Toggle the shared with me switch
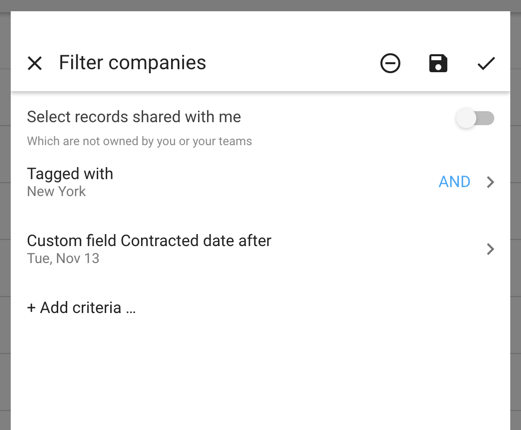This screenshot has width=521, height=430. click(475, 118)
